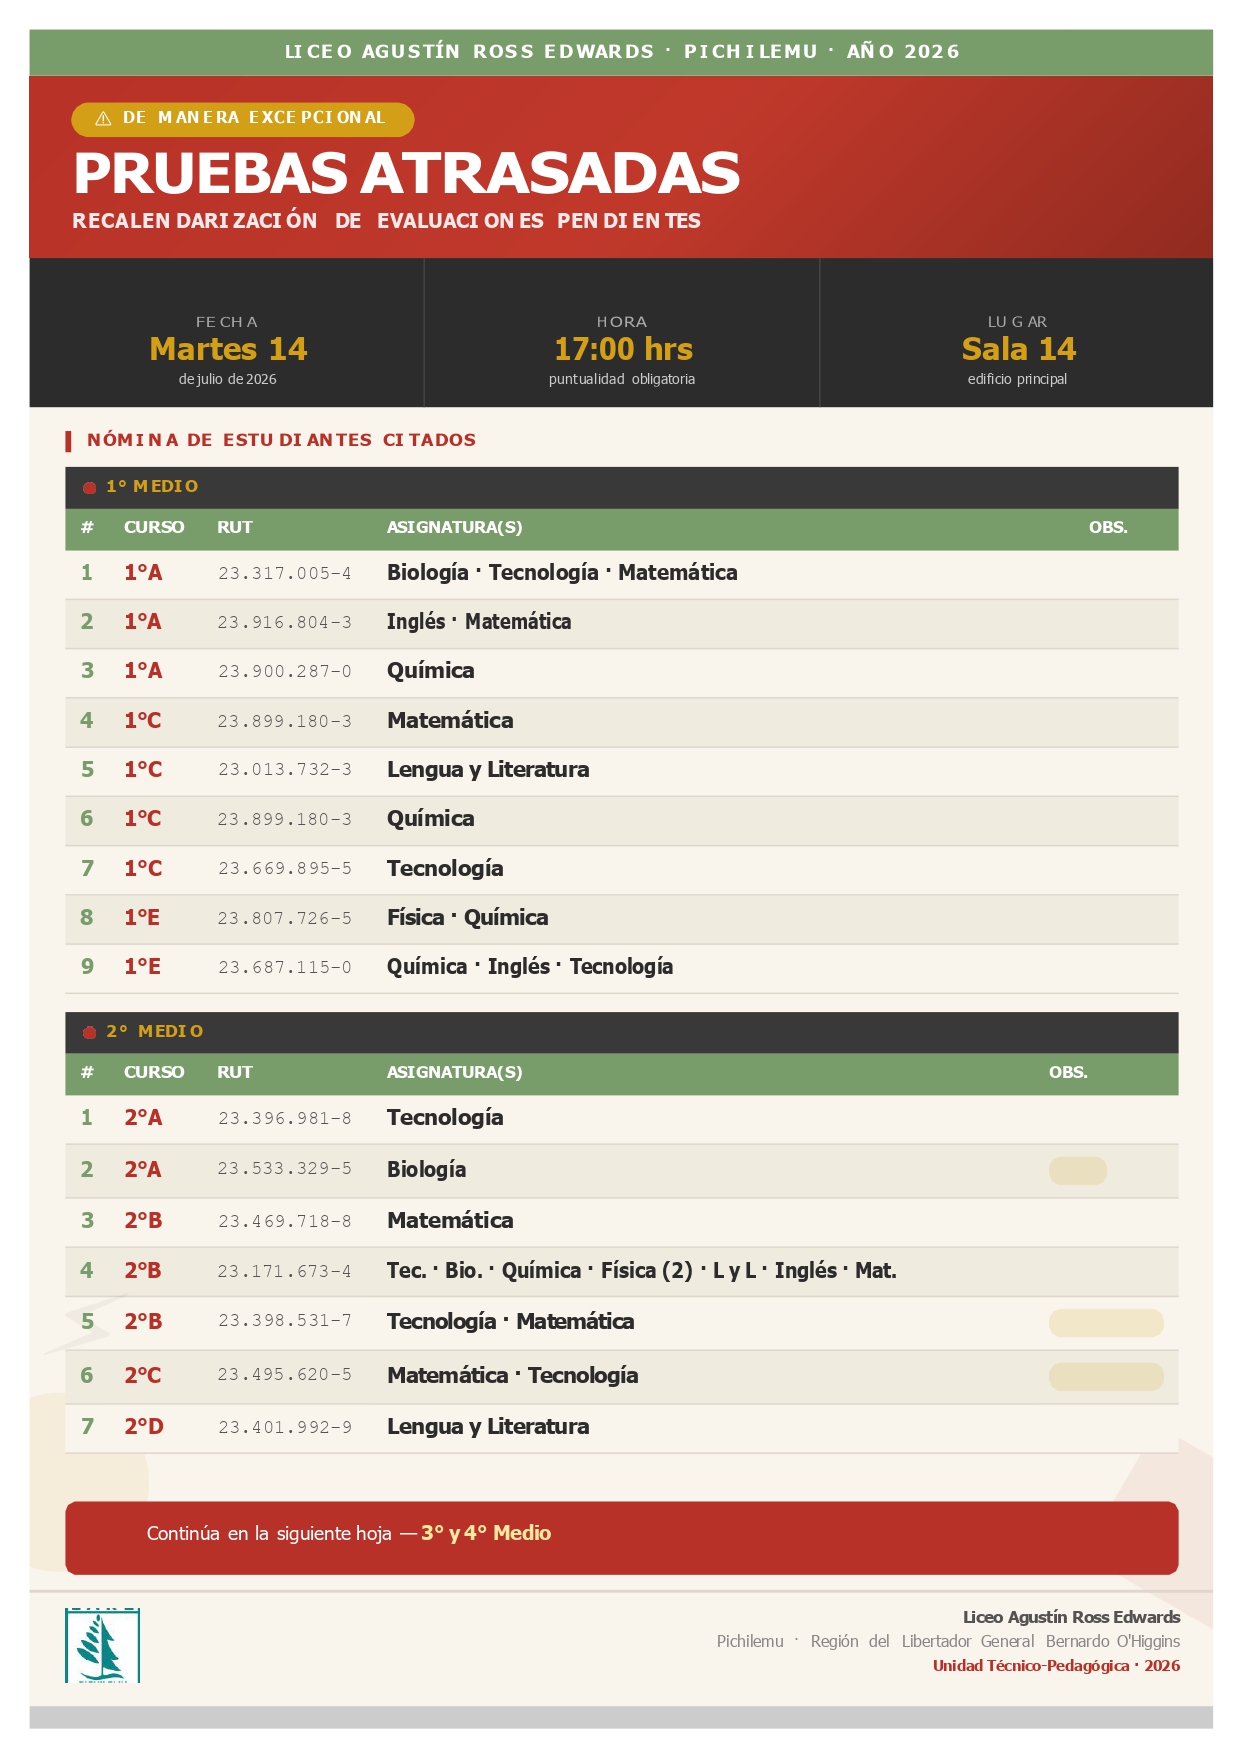Select the DE MANERA EXCEPCIONAL badge
Screen dimensions: 1242x1757
(x=243, y=119)
